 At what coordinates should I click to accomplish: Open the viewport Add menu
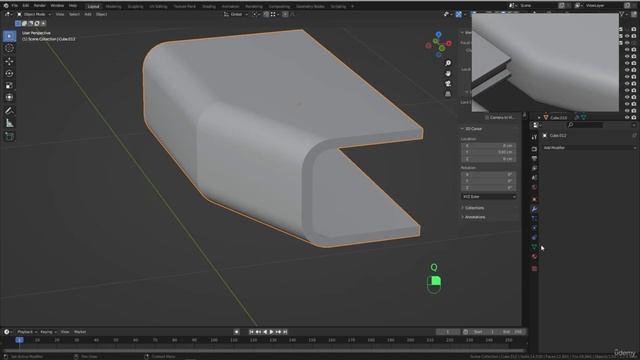pos(88,14)
